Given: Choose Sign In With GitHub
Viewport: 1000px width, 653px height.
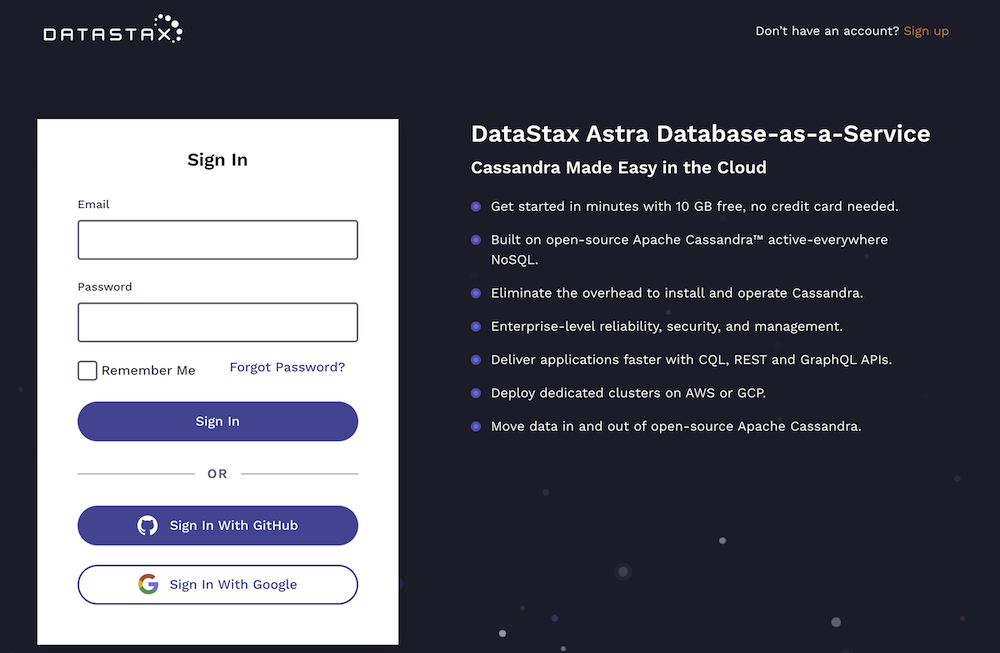Looking at the screenshot, I should (217, 525).
